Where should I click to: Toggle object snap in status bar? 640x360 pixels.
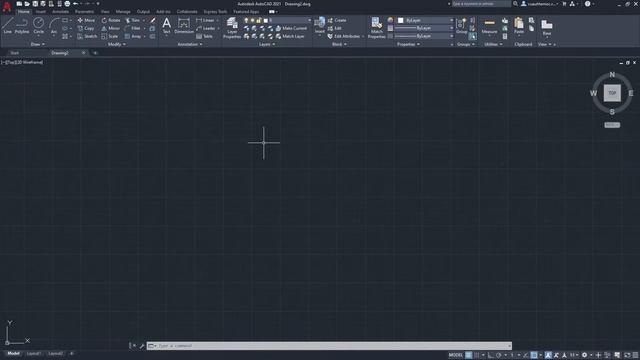[x=534, y=355]
